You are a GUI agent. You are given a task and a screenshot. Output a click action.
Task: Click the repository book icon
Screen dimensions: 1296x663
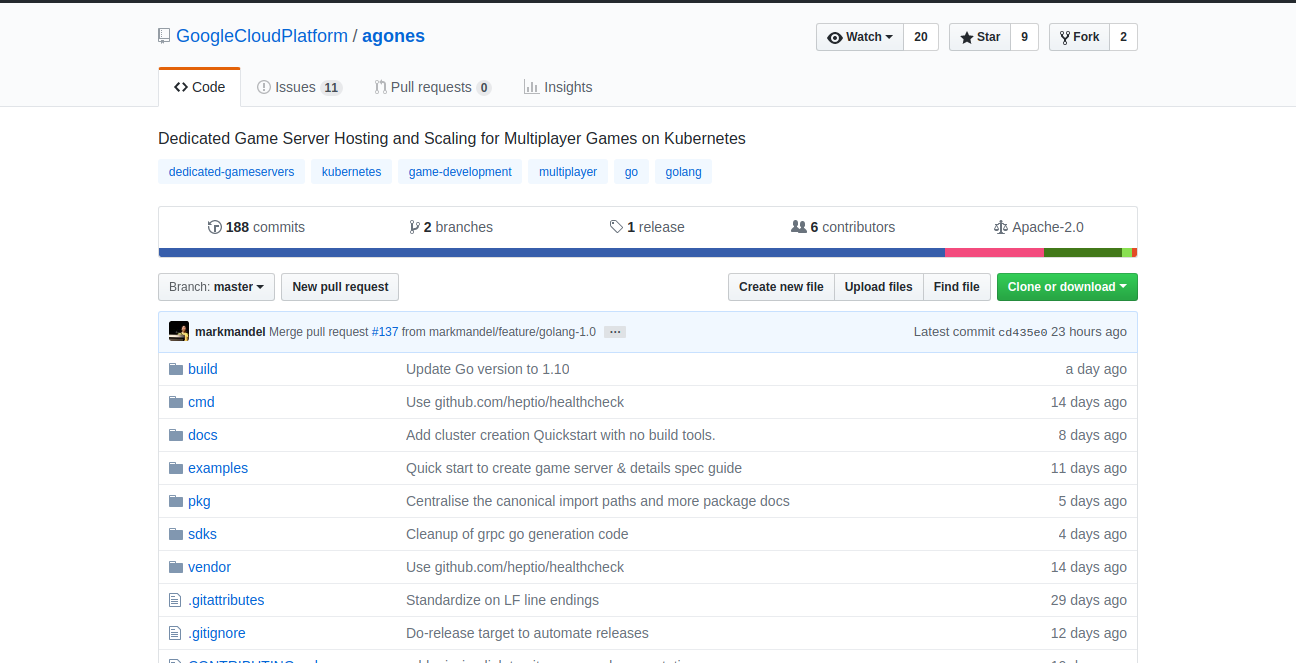pos(164,36)
